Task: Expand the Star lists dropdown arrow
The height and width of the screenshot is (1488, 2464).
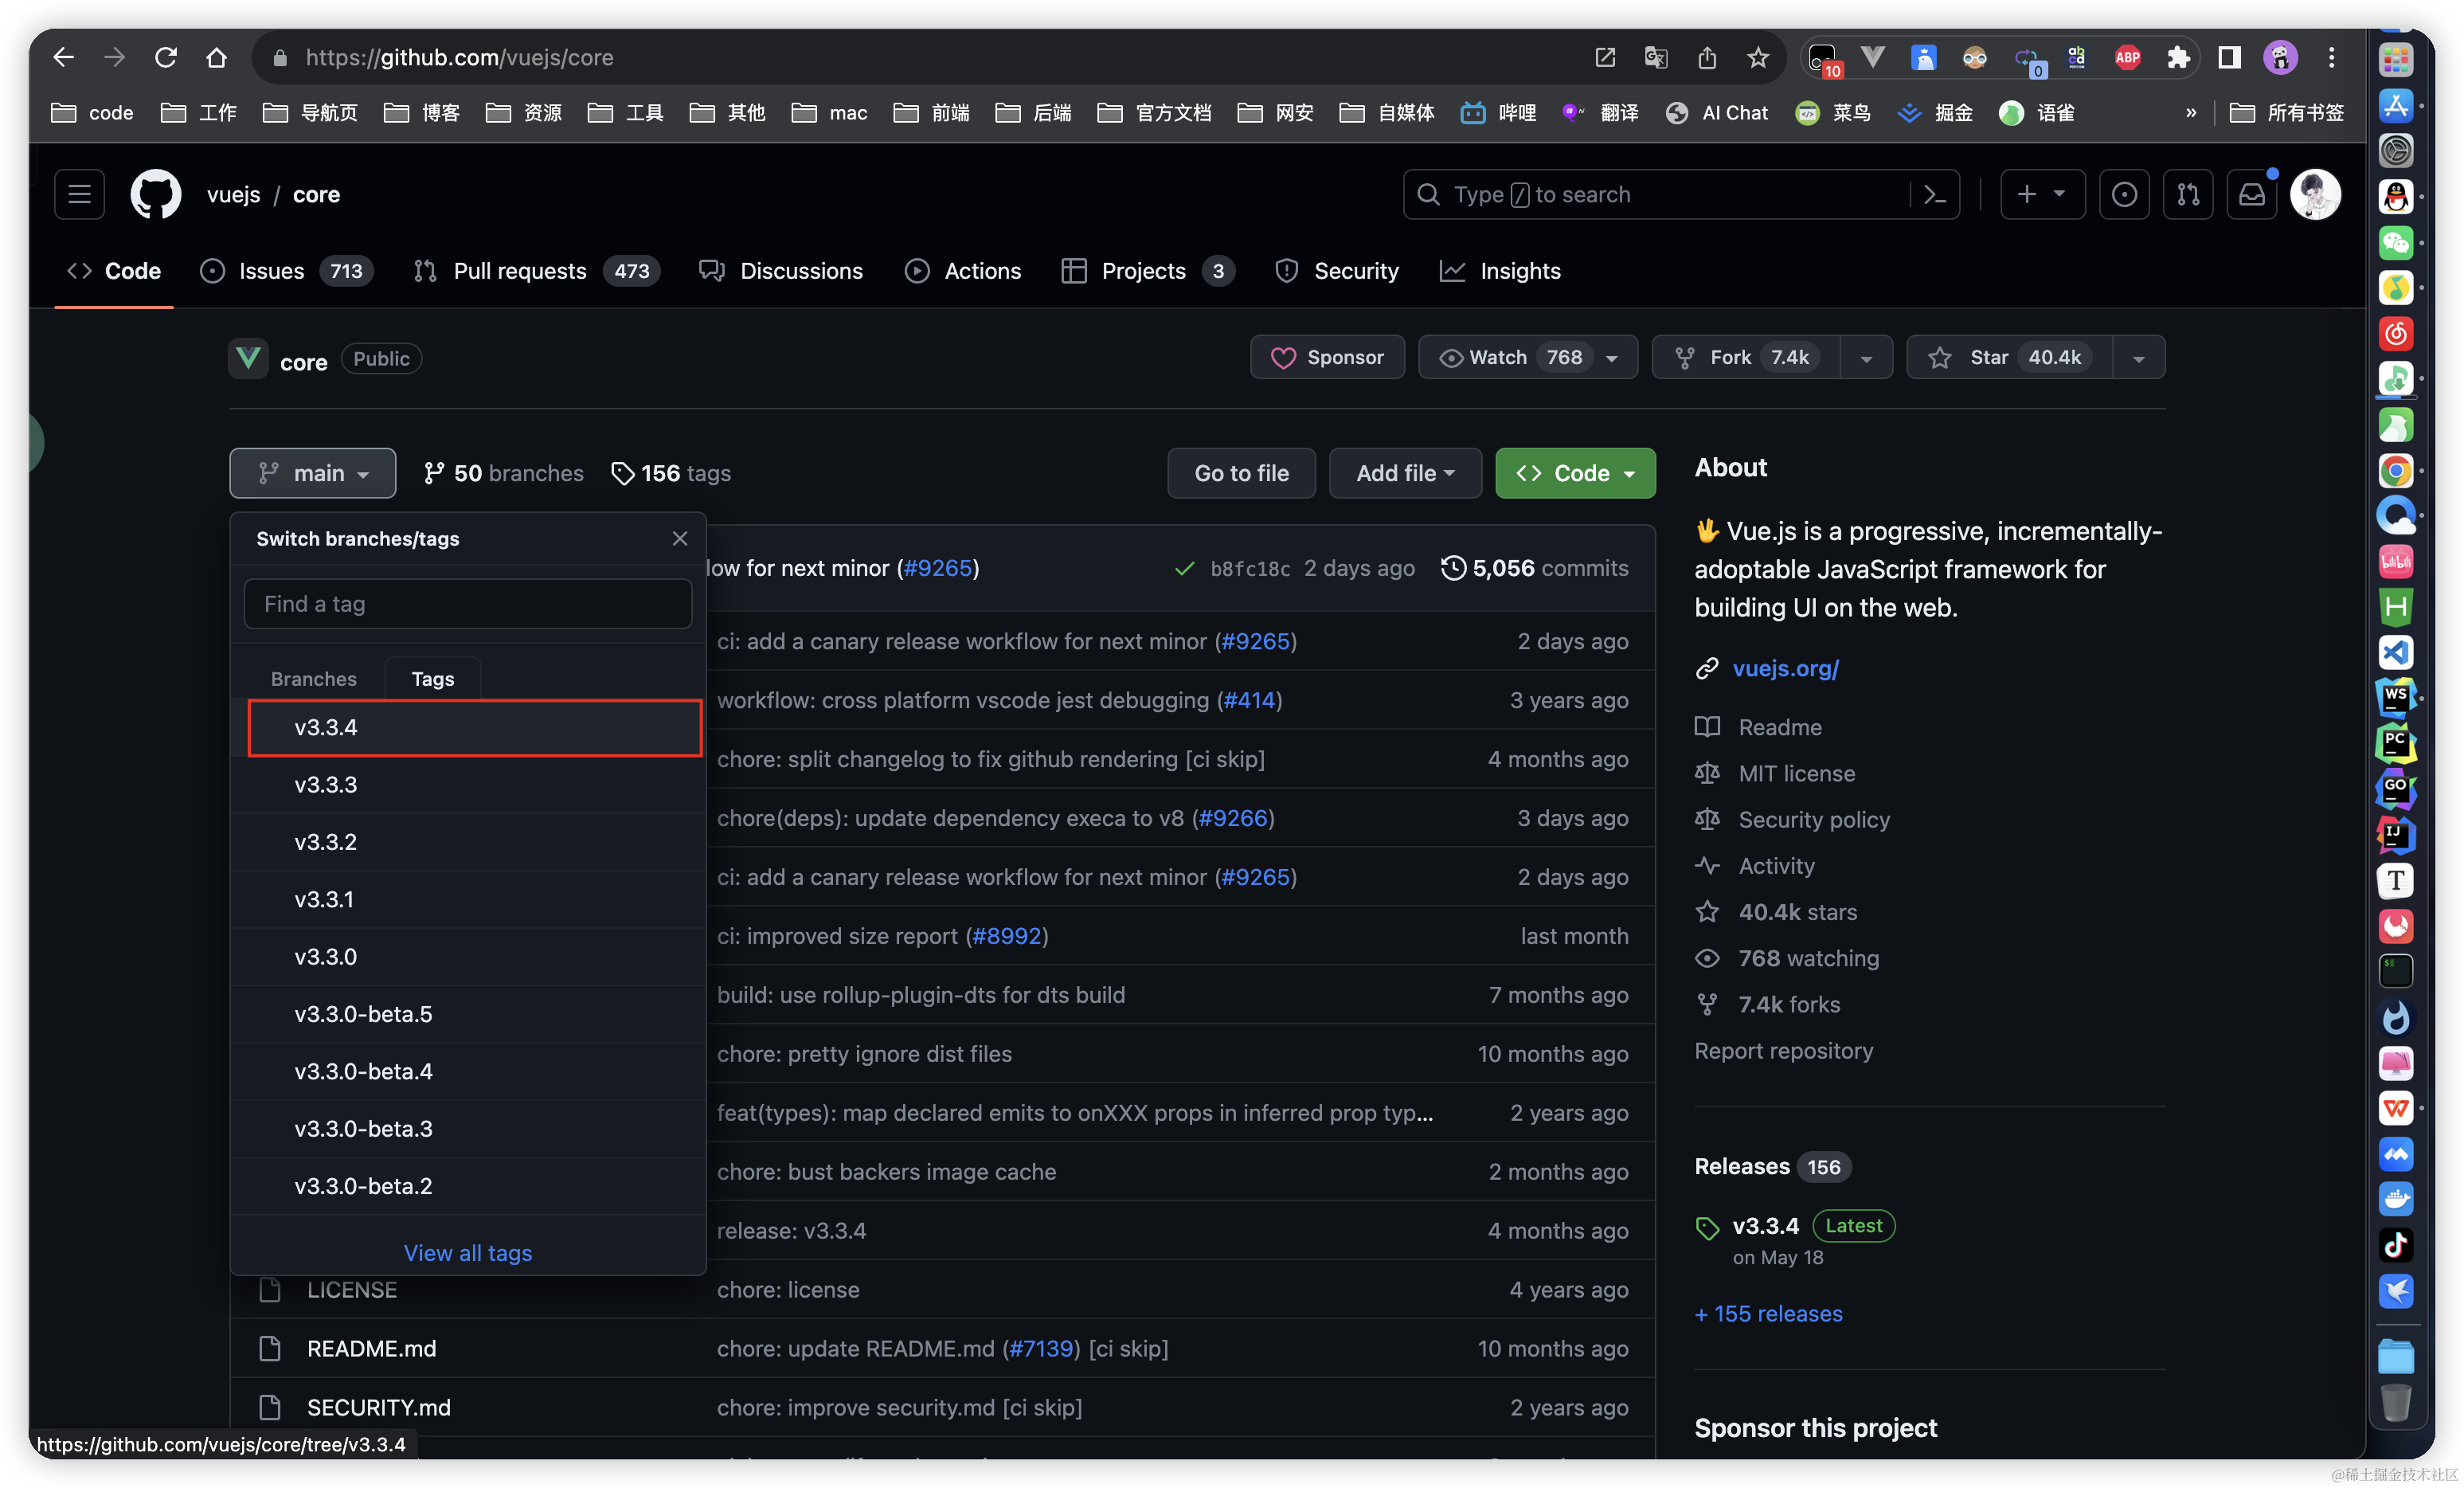Action: (x=2138, y=358)
